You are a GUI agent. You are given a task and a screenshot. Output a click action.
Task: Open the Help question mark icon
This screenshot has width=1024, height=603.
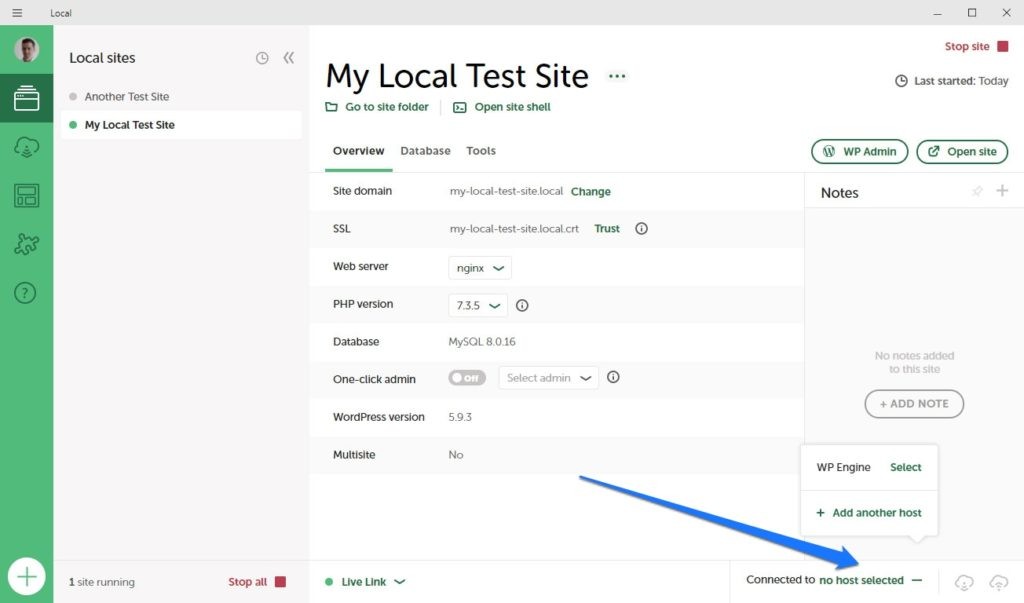[x=26, y=293]
